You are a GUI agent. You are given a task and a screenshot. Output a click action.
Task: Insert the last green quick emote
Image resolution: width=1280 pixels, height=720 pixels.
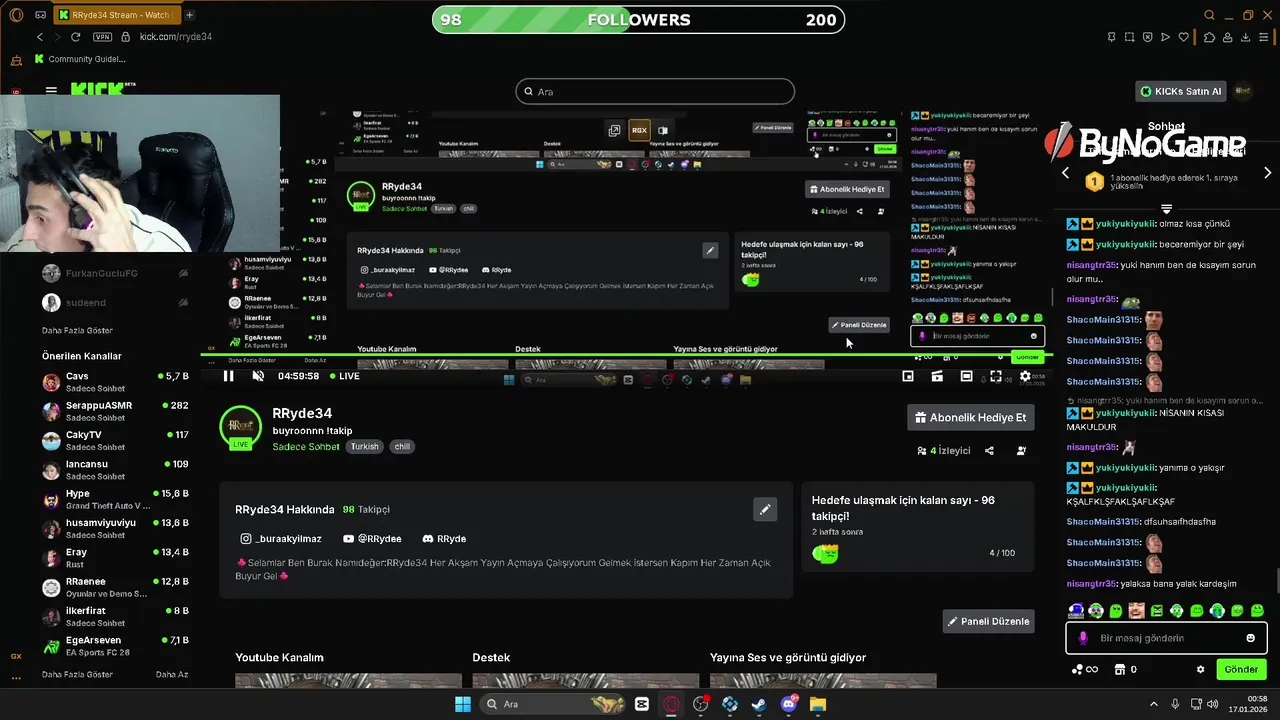(x=1257, y=610)
